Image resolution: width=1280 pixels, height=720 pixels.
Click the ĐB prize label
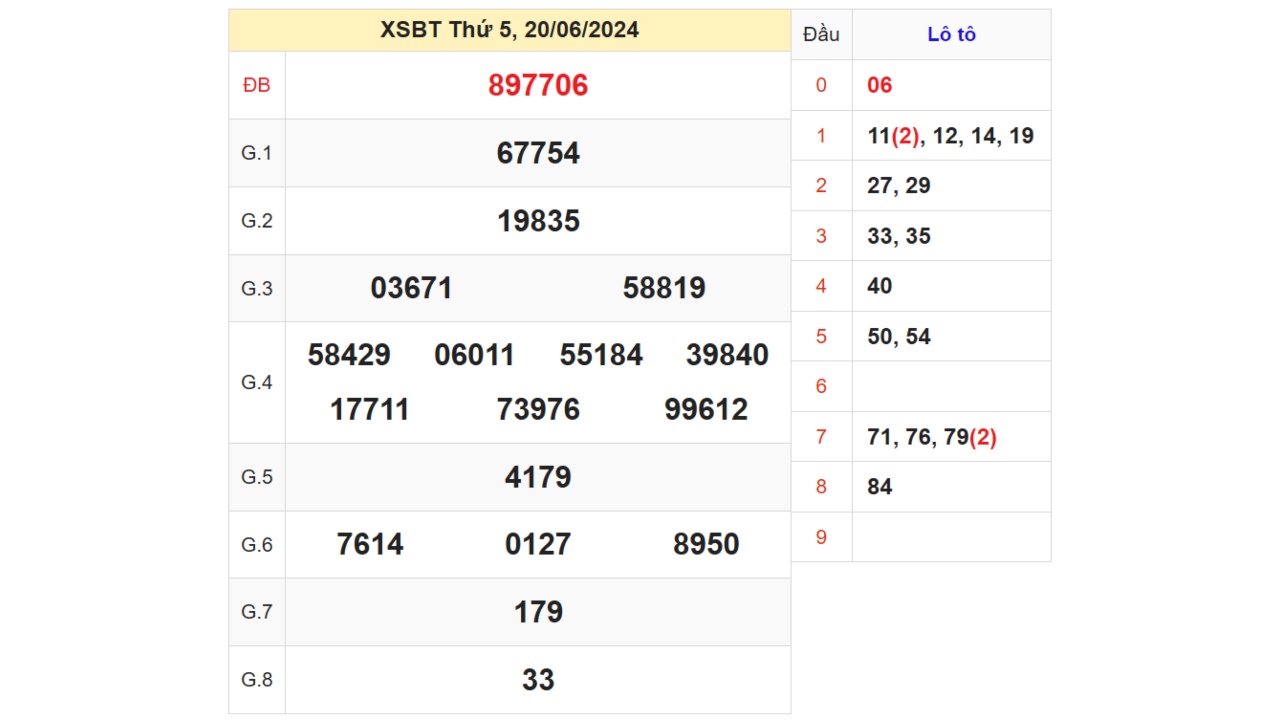click(x=257, y=86)
